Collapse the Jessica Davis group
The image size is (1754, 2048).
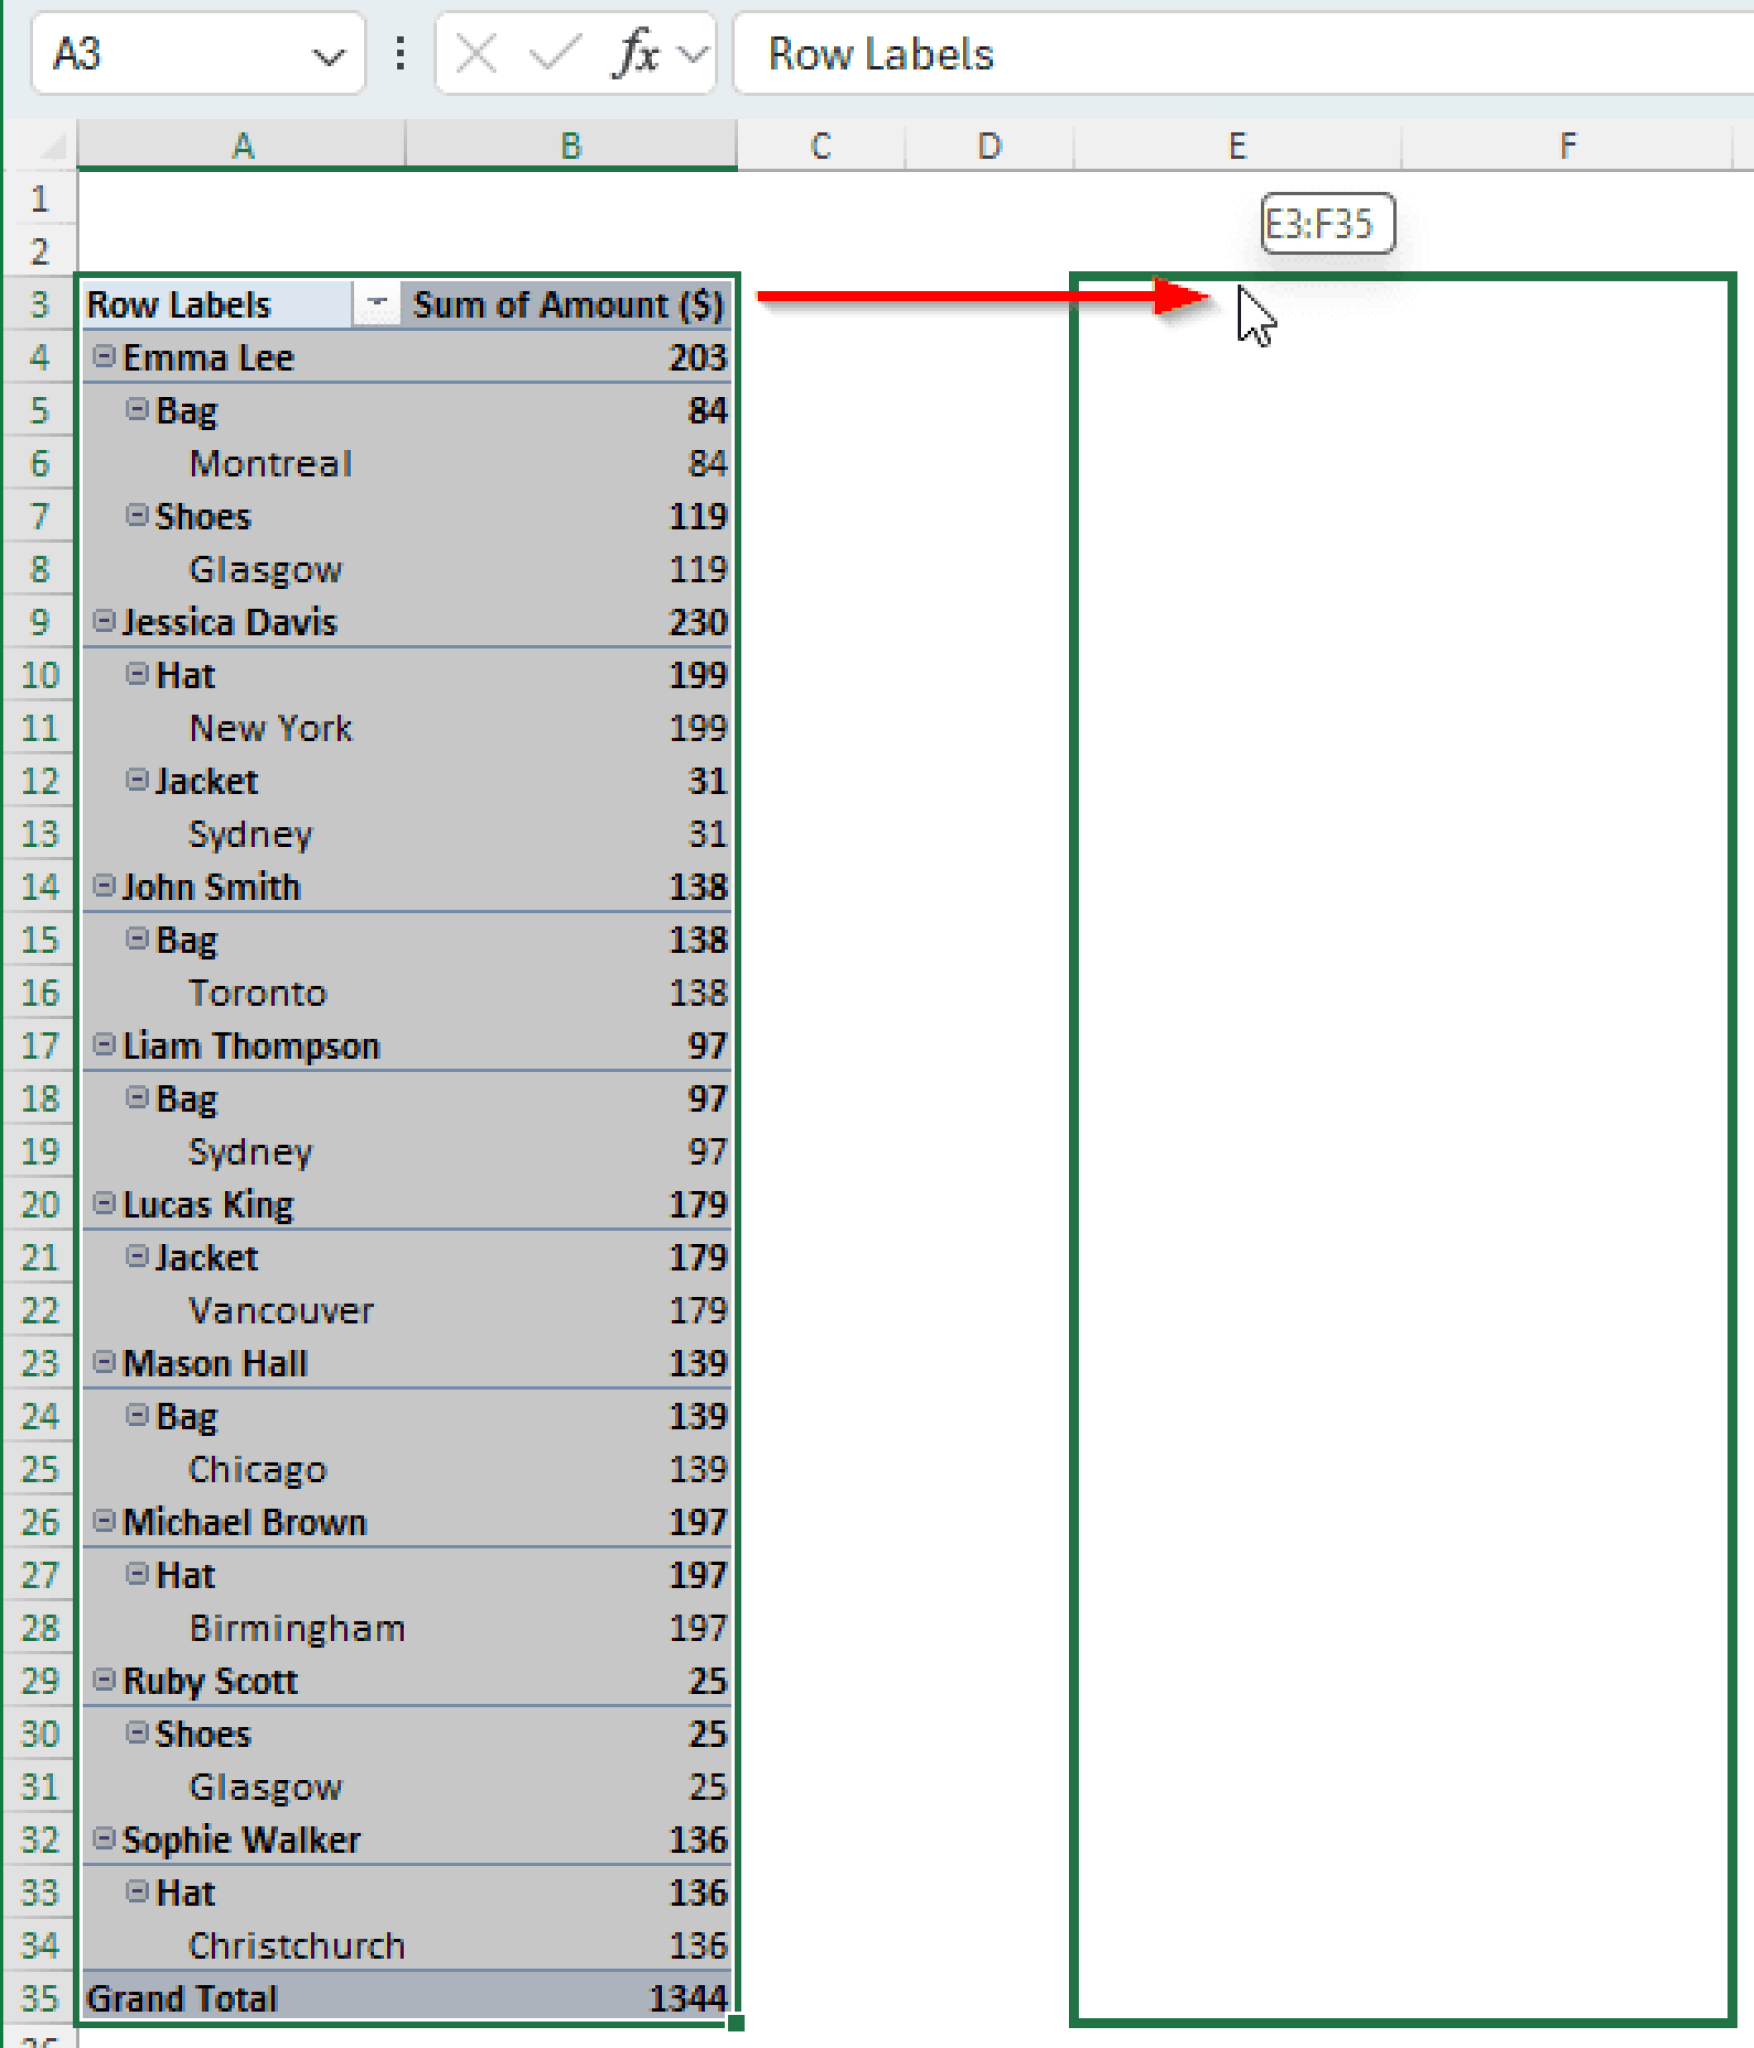coord(103,621)
